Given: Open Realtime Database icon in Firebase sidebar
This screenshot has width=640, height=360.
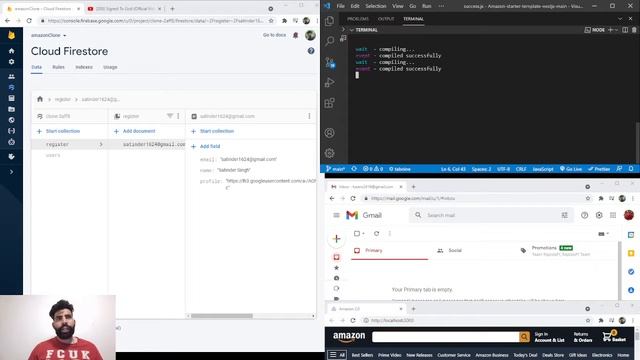Looking at the screenshot, I should 11,98.
